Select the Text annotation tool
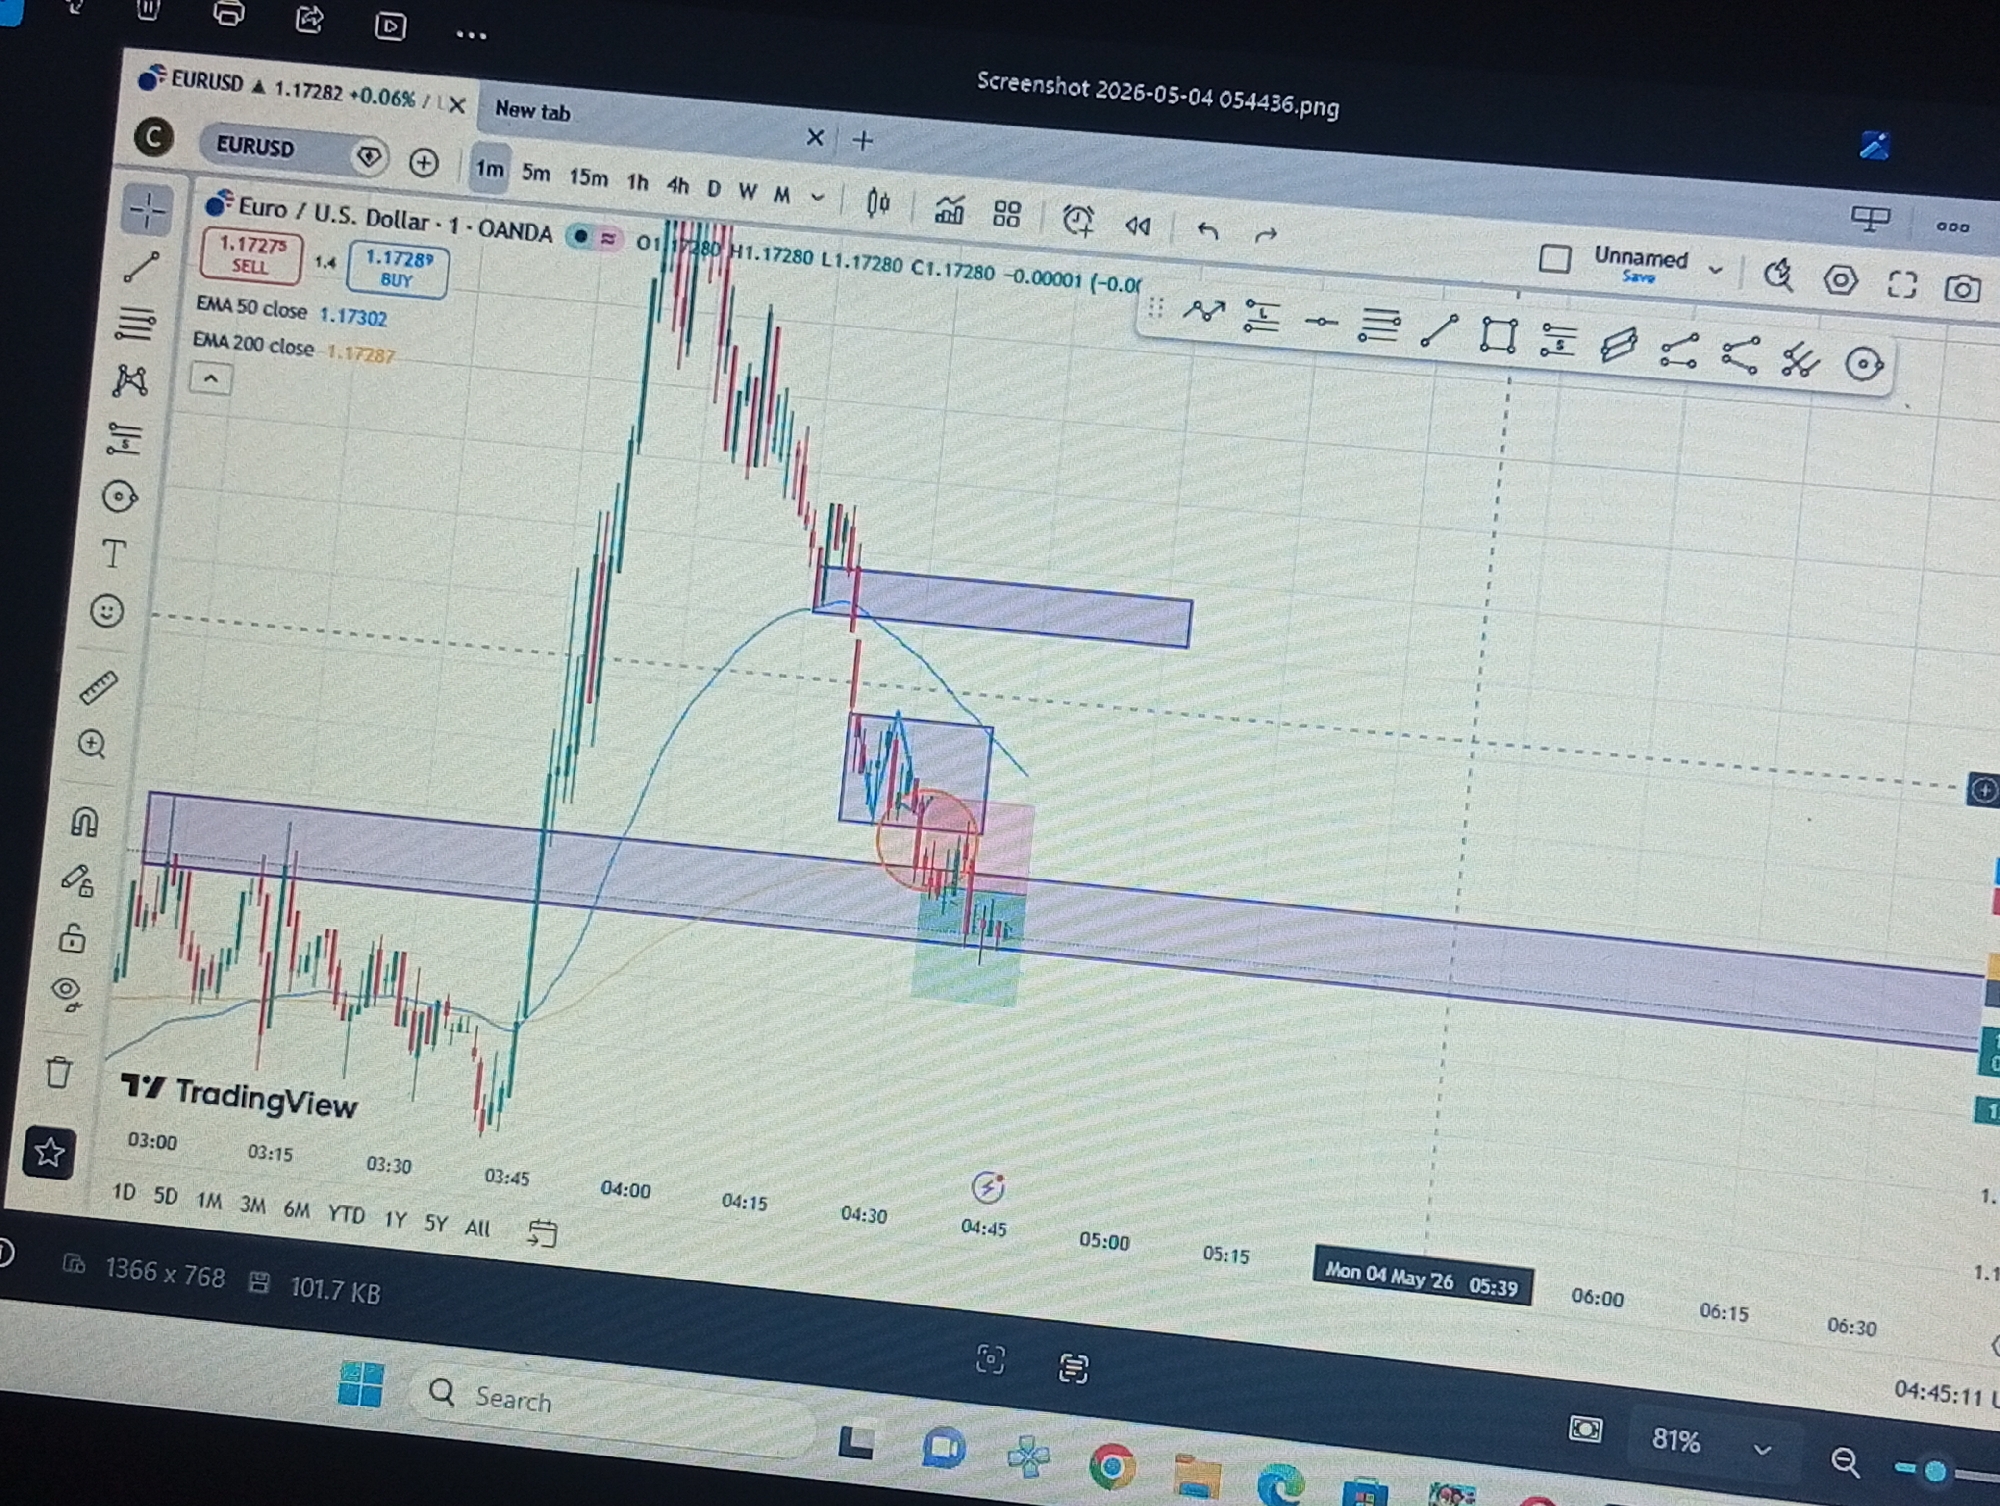The height and width of the screenshot is (1506, 2000). pyautogui.click(x=113, y=553)
